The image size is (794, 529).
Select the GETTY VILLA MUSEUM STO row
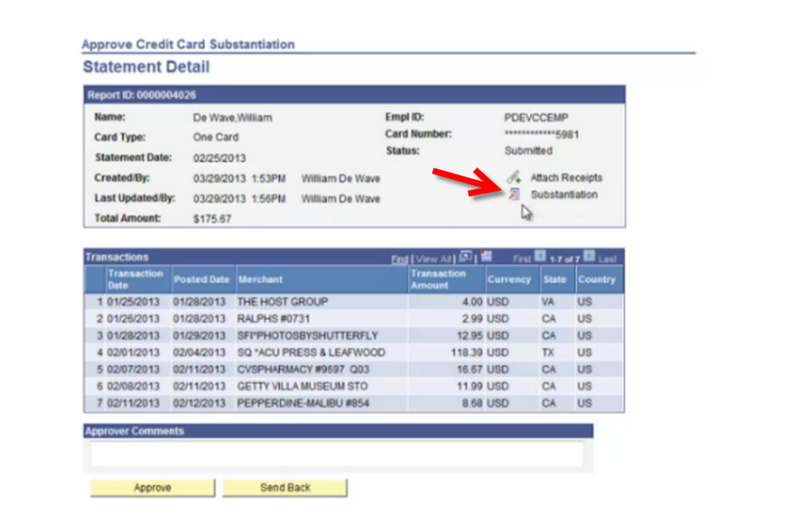coord(288,386)
